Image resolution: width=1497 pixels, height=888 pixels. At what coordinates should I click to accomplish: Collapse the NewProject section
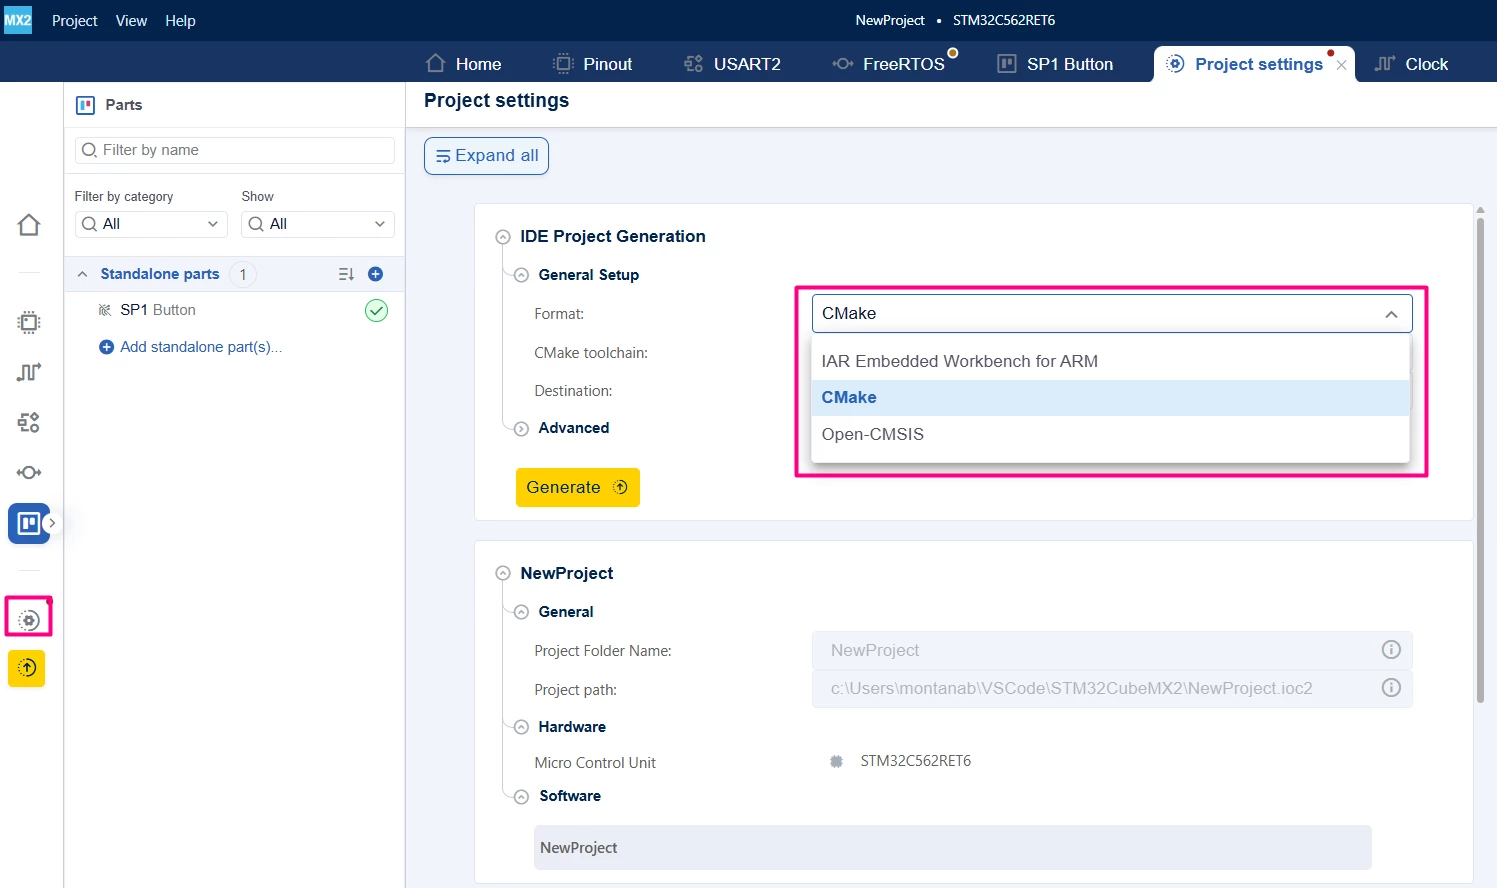[503, 574]
